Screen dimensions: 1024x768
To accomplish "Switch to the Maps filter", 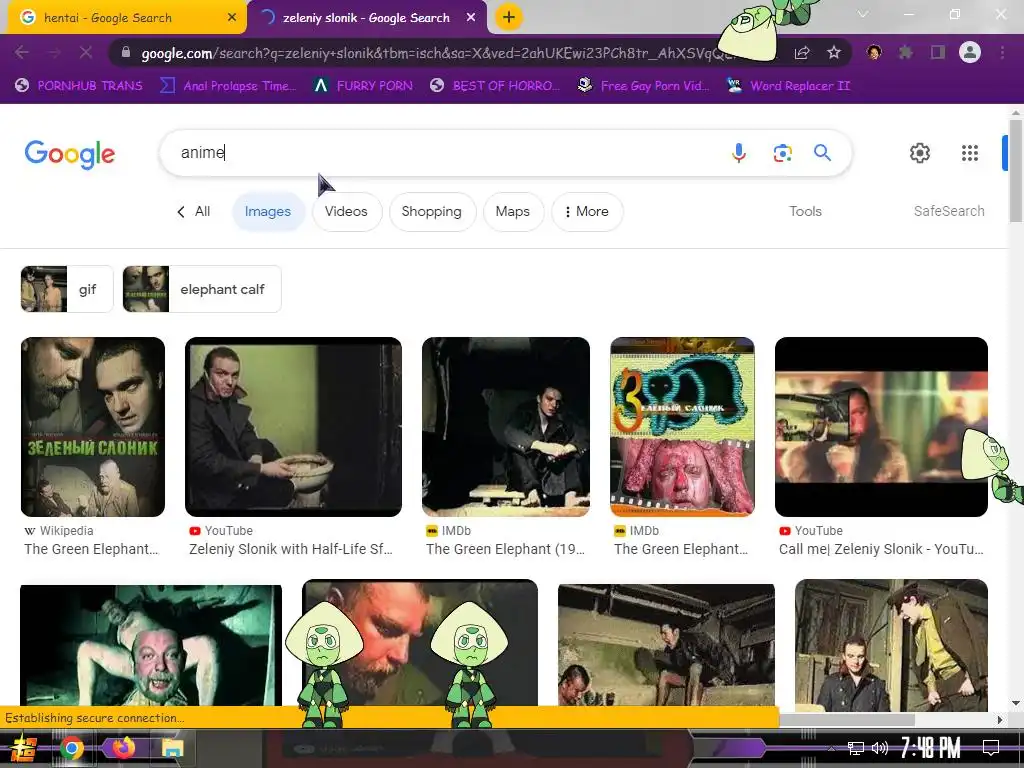I will coord(513,212).
